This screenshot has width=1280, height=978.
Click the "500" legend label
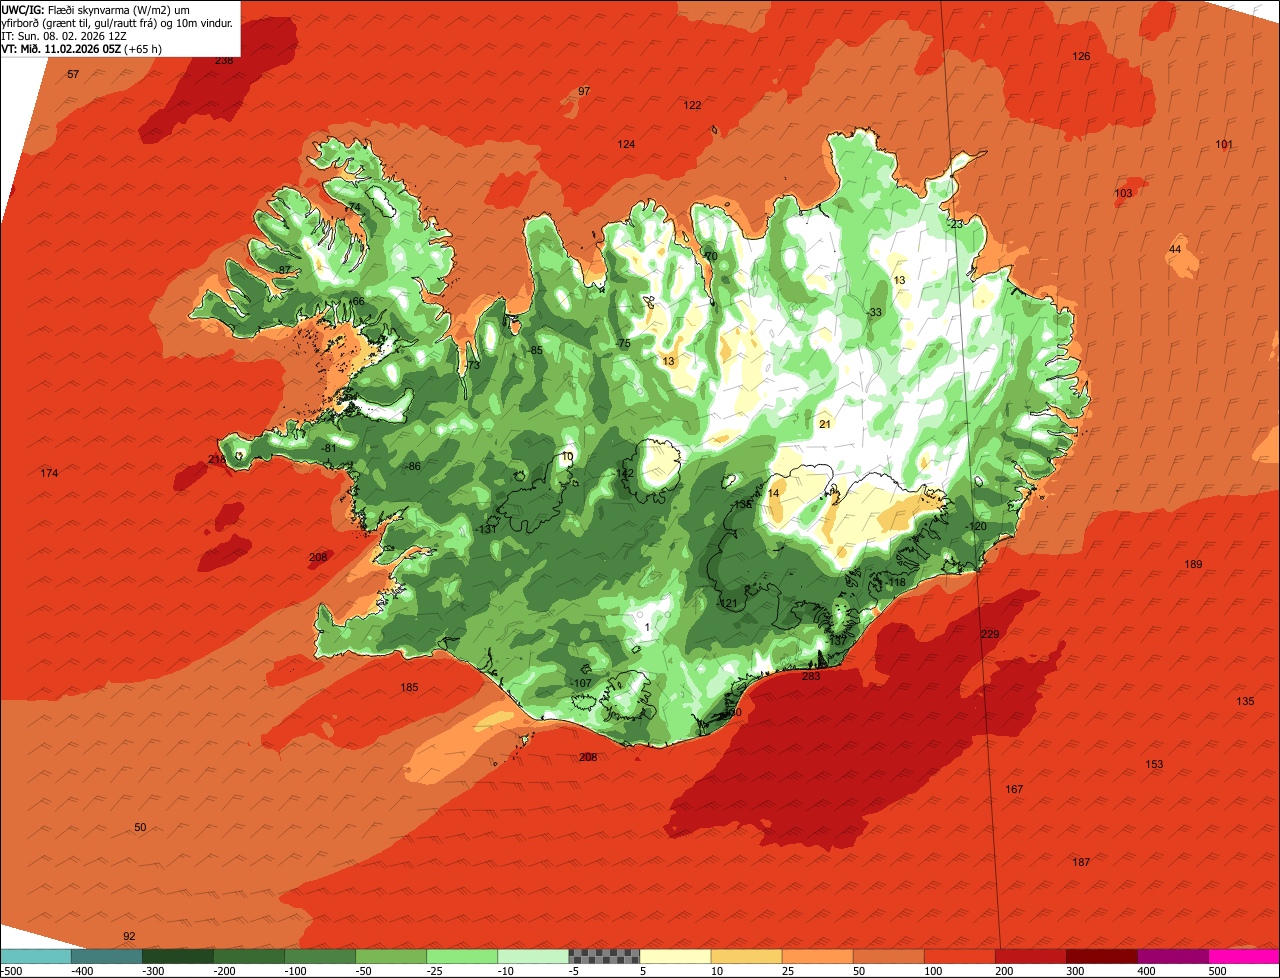coord(1219,971)
